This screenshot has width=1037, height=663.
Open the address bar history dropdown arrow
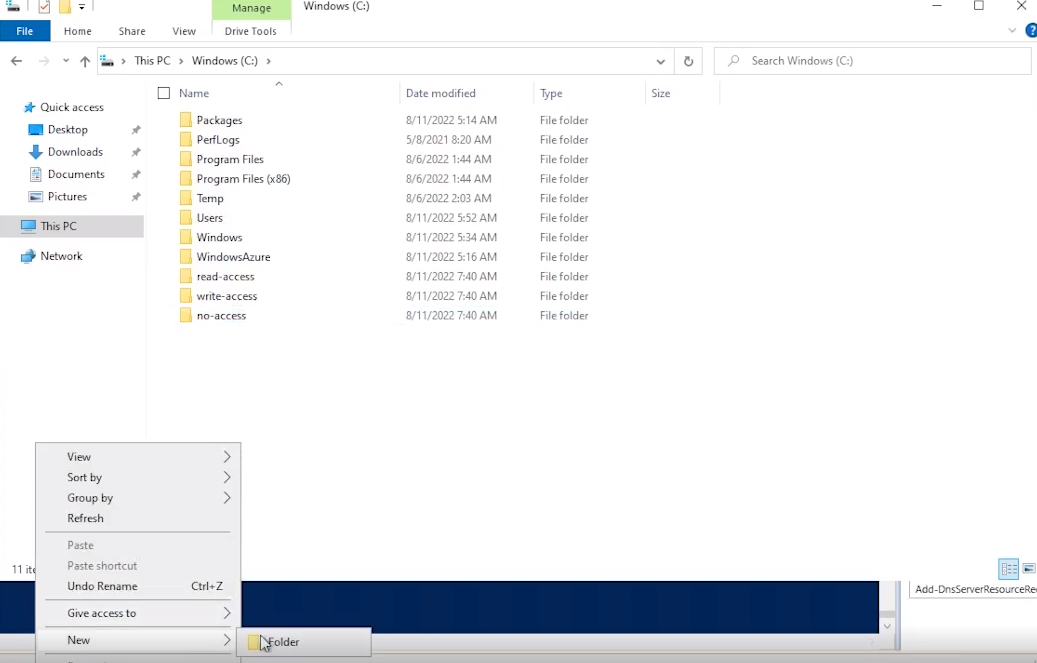pos(660,60)
